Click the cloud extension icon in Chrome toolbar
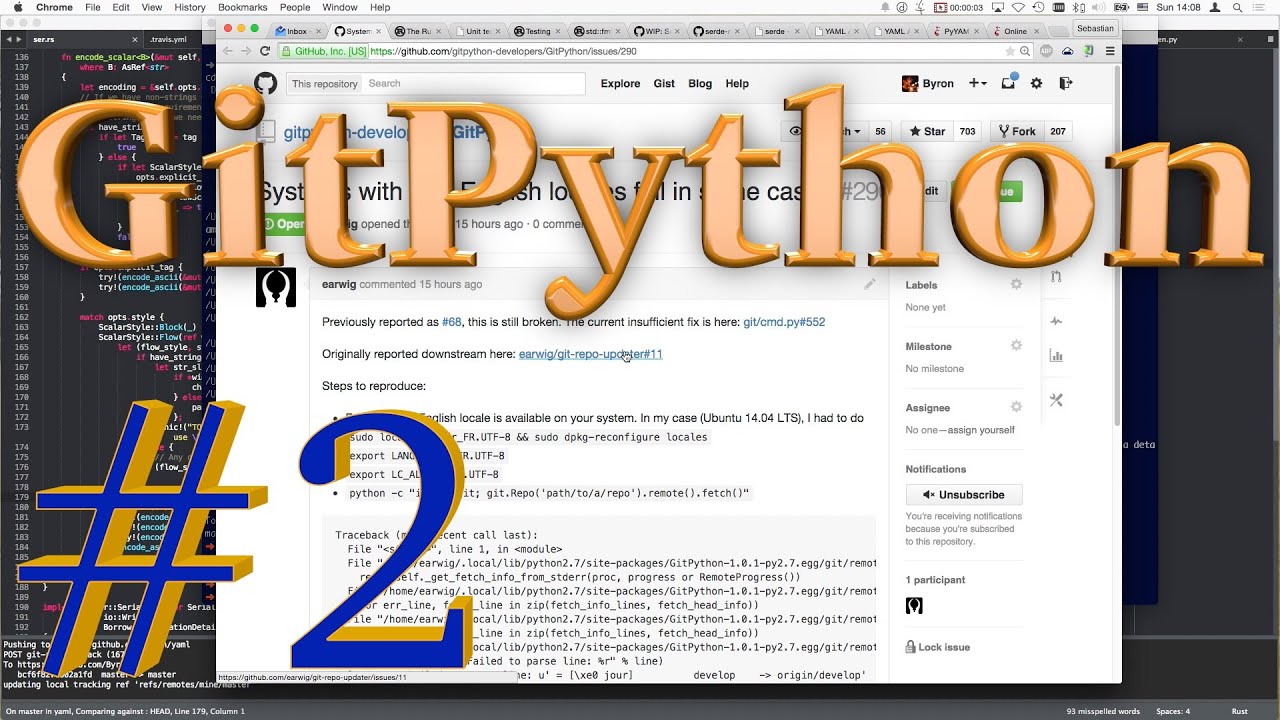 [1067, 51]
